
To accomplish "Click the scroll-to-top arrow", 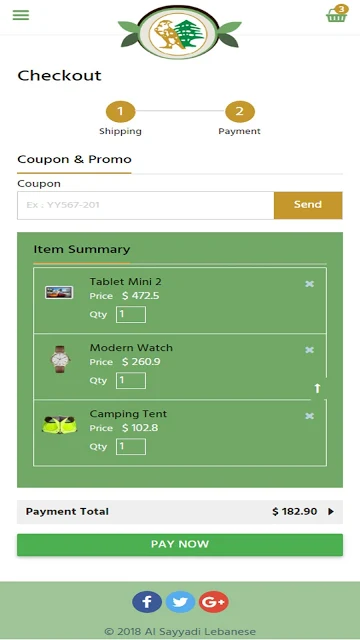I will tap(318, 388).
